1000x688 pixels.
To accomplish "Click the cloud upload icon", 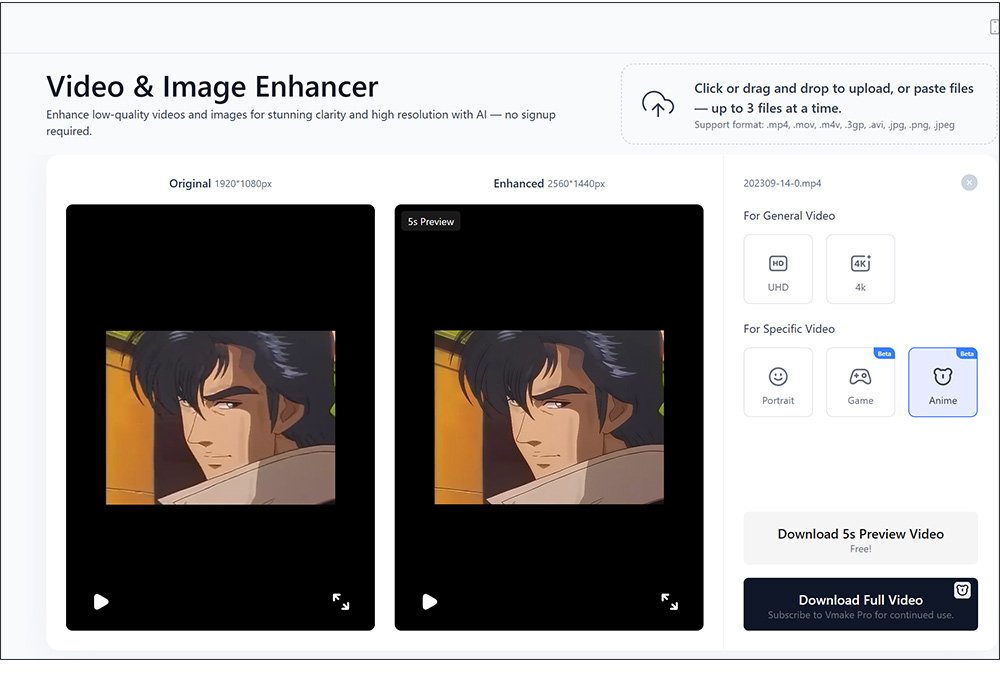I will (x=657, y=104).
